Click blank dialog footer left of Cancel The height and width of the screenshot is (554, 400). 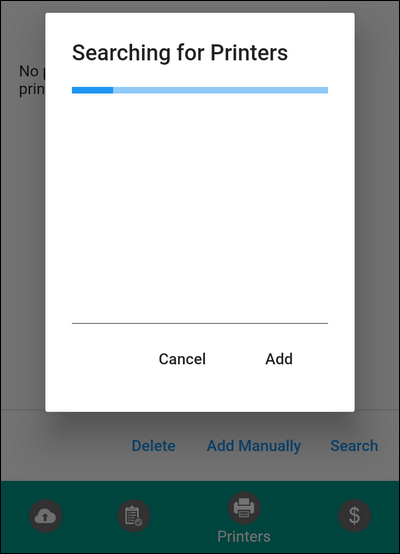click(x=106, y=359)
